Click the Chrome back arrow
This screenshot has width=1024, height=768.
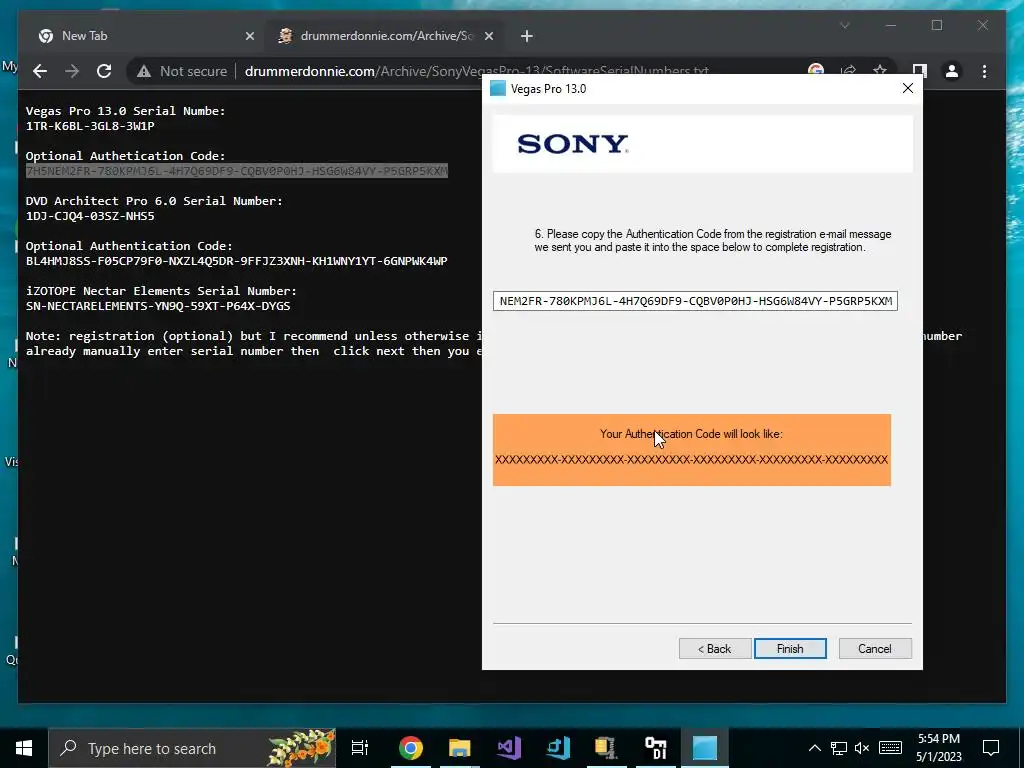coord(40,71)
